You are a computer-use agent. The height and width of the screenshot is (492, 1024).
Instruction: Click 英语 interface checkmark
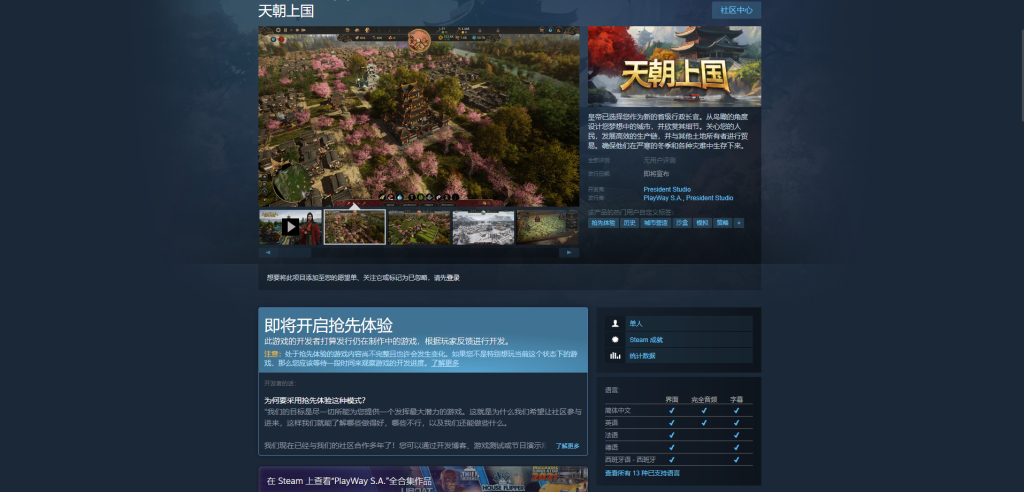671,423
